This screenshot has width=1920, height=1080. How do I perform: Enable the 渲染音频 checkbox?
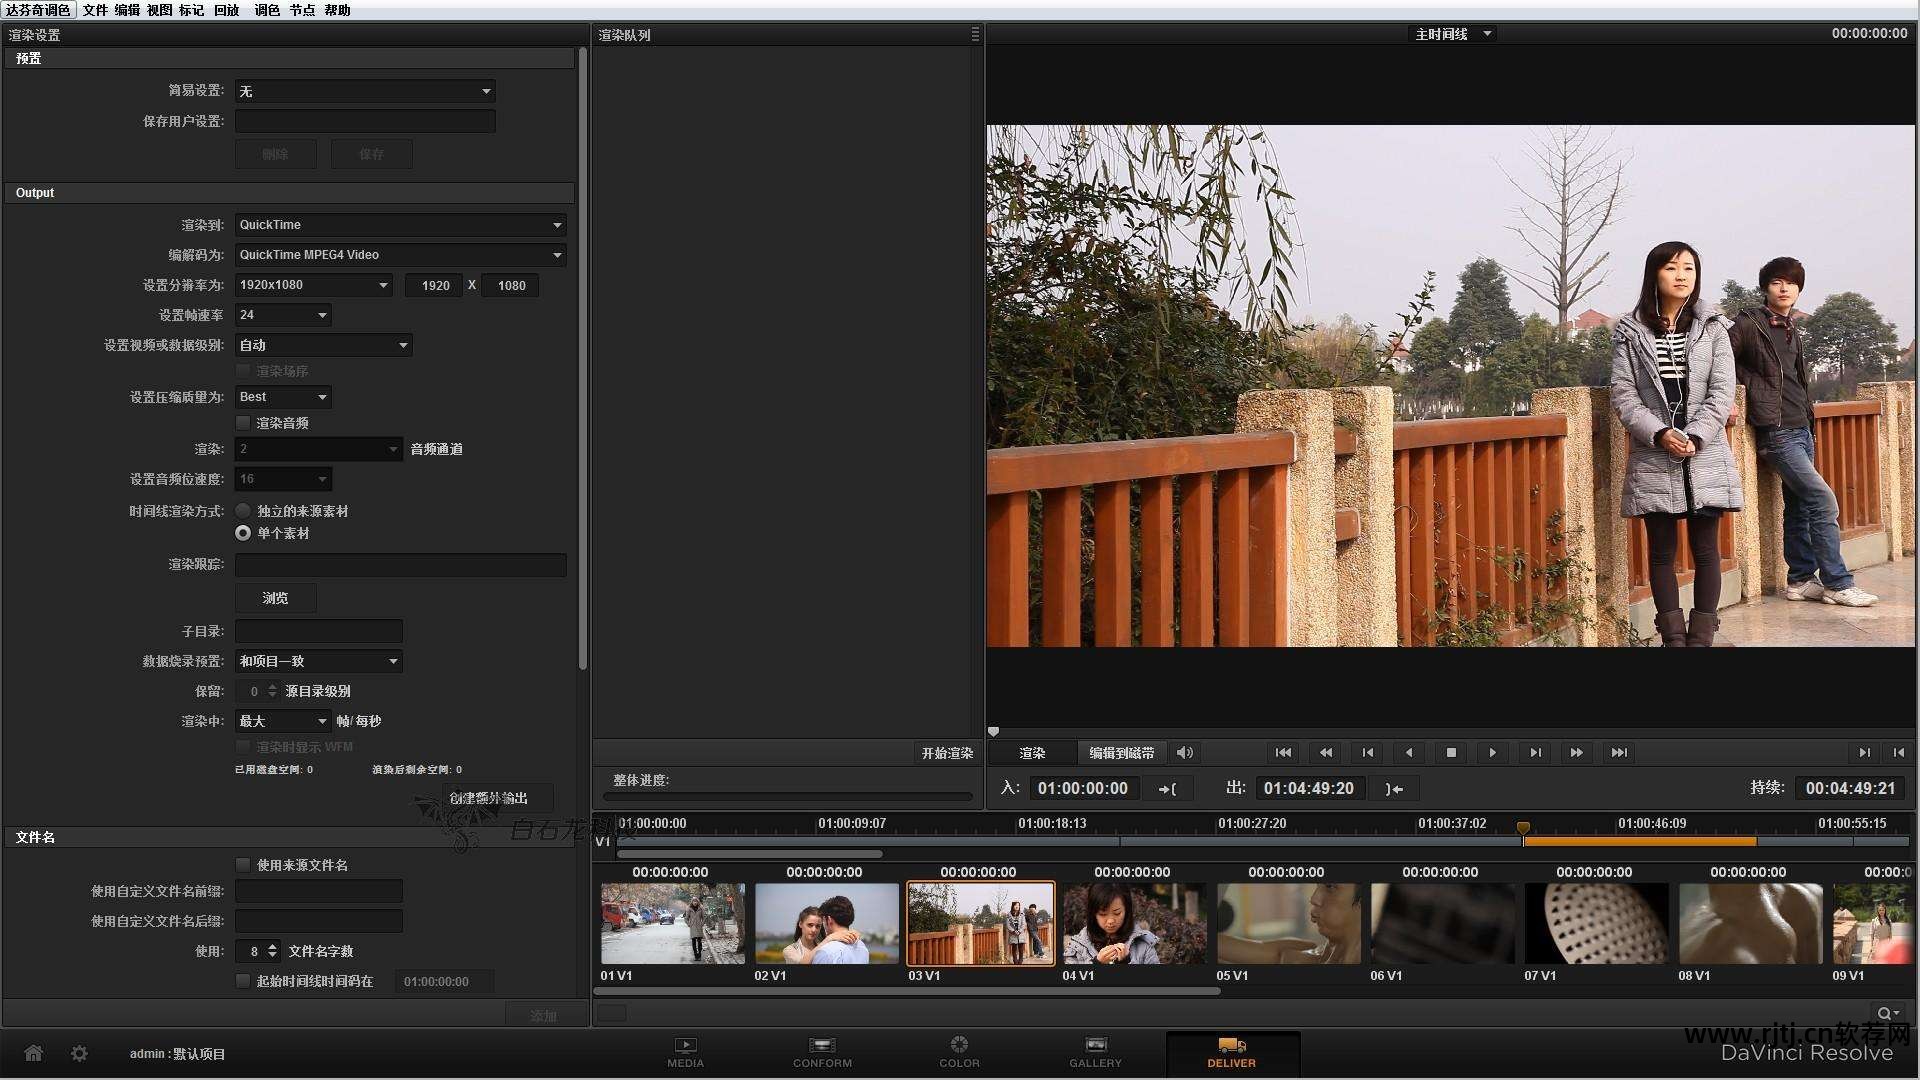click(243, 423)
